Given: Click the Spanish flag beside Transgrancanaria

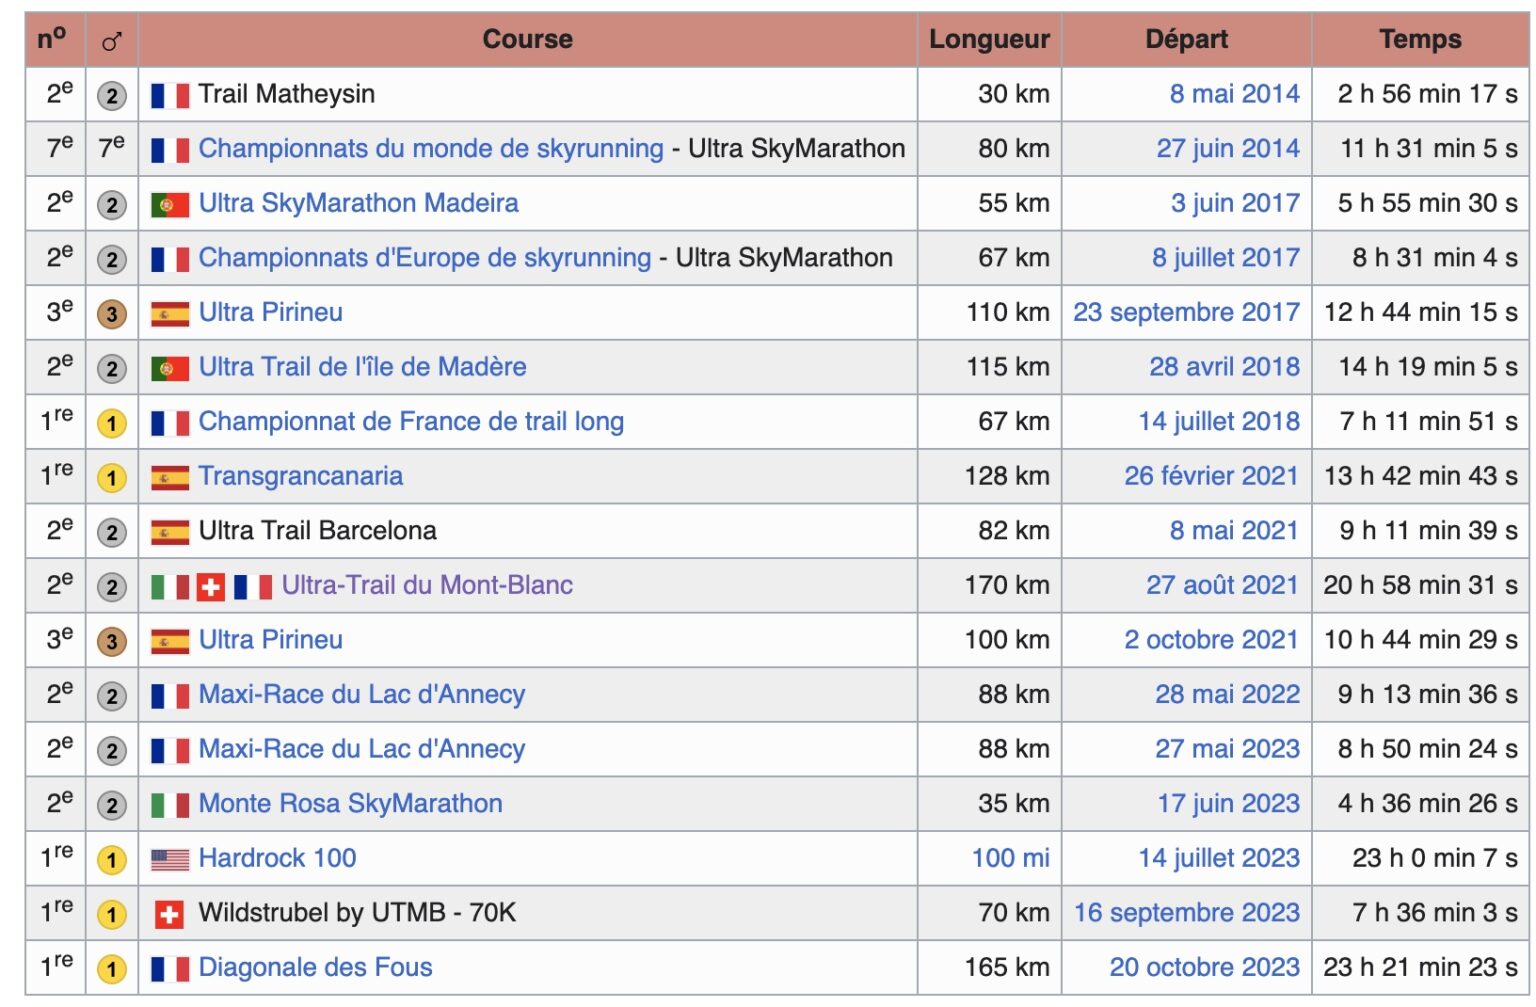Looking at the screenshot, I should pyautogui.click(x=170, y=478).
